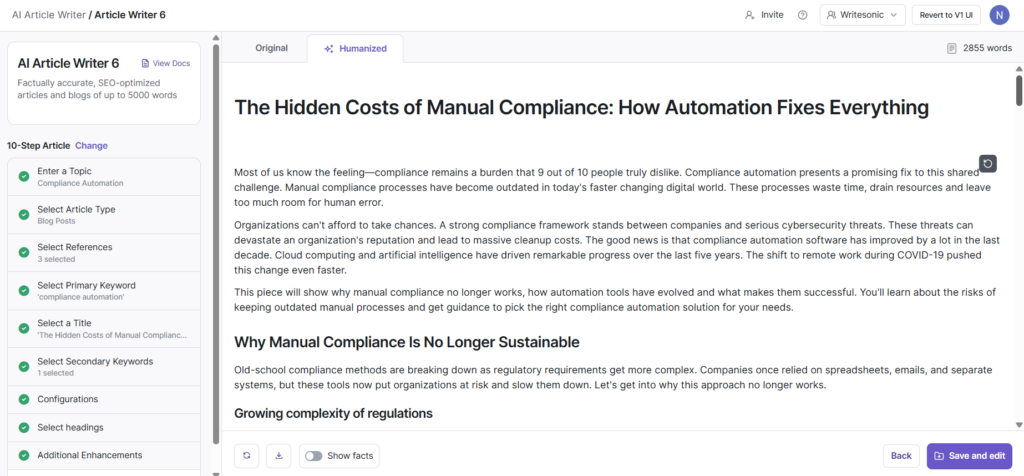This screenshot has width=1024, height=476.
Task: Click the regenerate refresh icon in bottom toolbar
Action: pos(247,456)
